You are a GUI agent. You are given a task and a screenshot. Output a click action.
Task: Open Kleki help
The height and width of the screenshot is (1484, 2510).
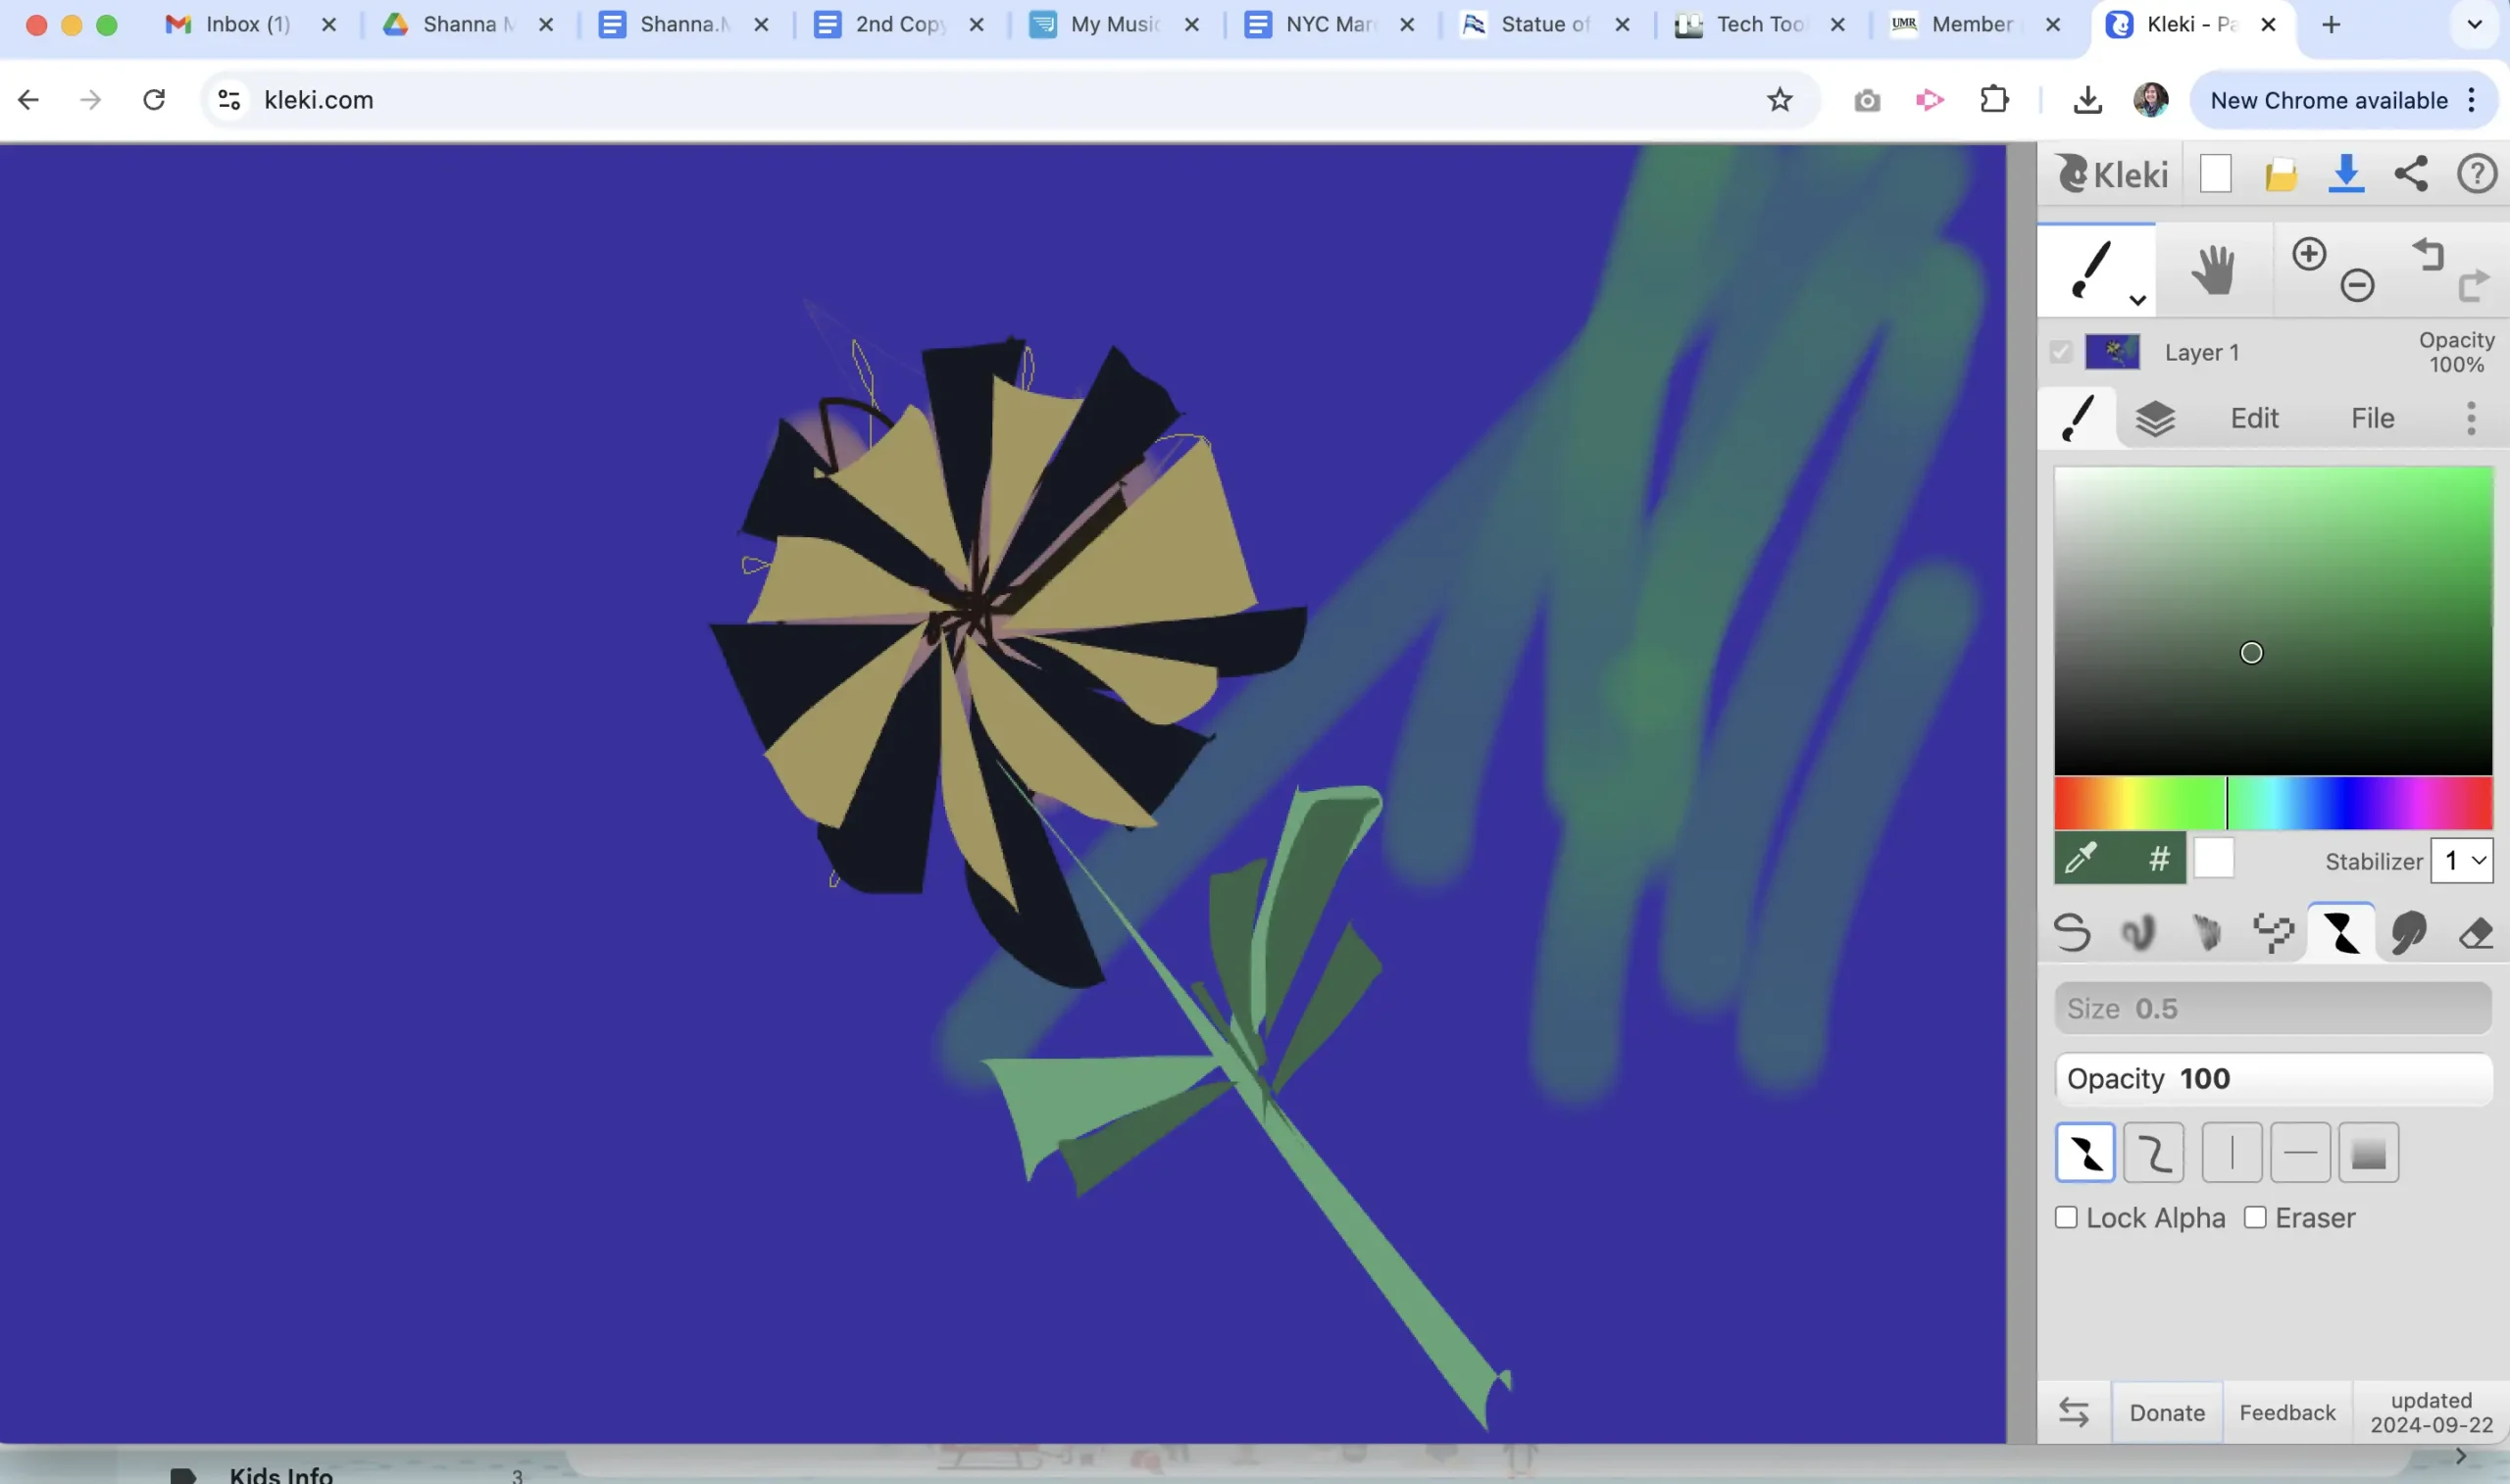[x=2476, y=174]
